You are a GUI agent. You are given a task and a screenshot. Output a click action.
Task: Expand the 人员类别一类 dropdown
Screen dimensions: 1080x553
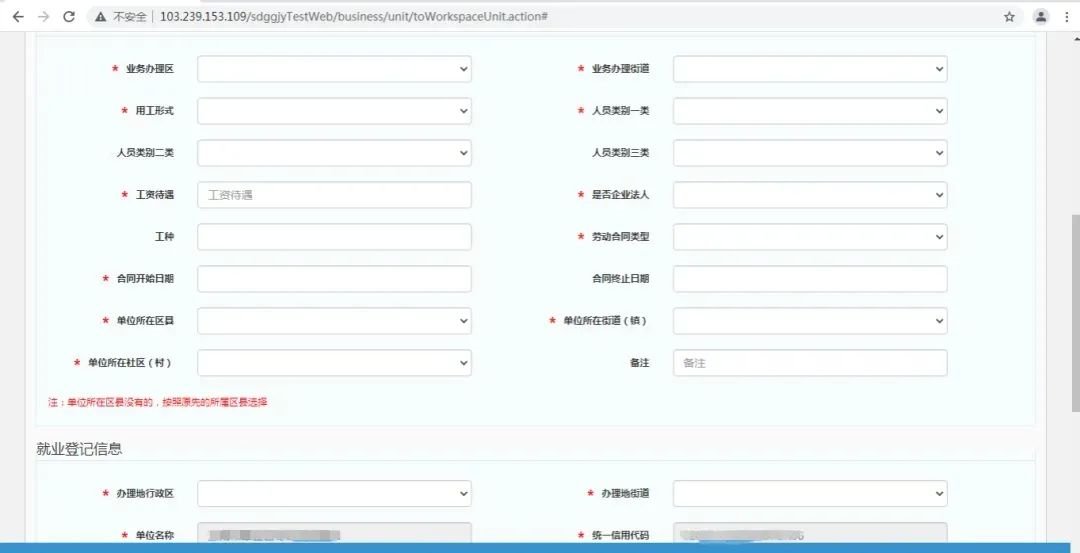810,111
